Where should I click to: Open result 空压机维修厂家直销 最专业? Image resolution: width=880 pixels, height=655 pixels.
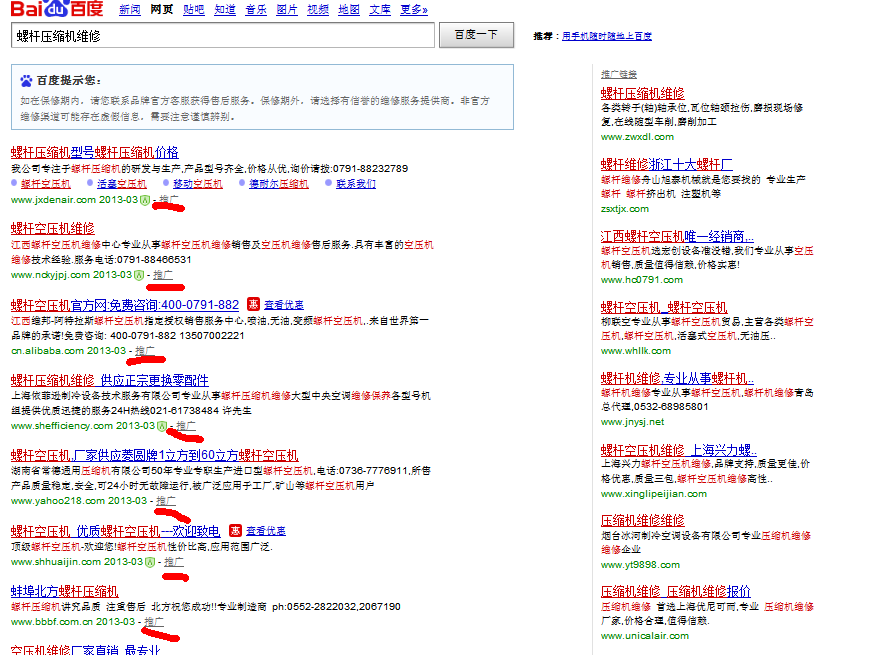pos(85,649)
